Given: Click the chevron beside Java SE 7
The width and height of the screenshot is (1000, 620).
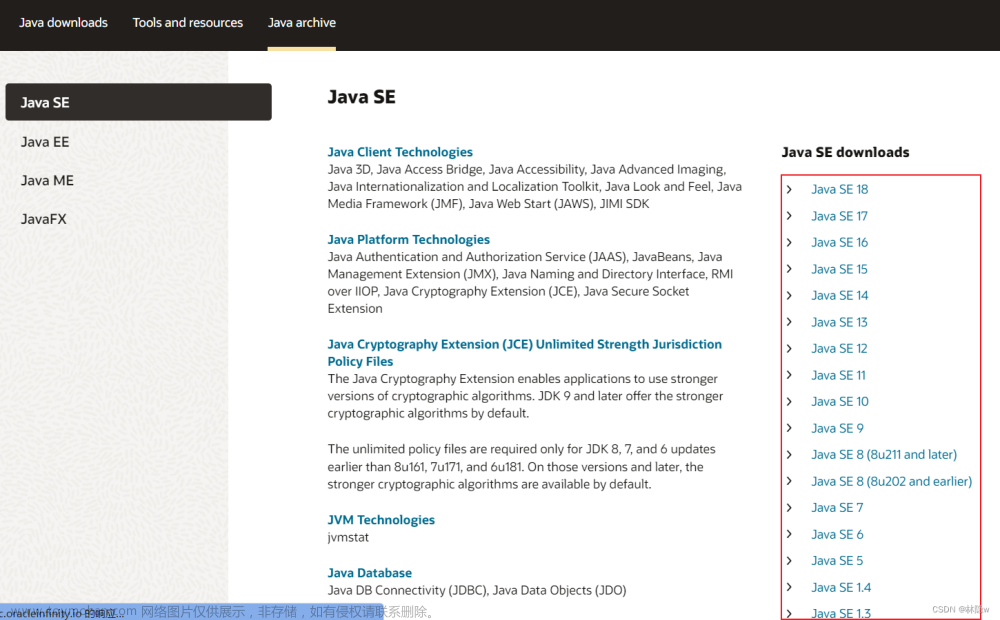Looking at the screenshot, I should point(790,508).
